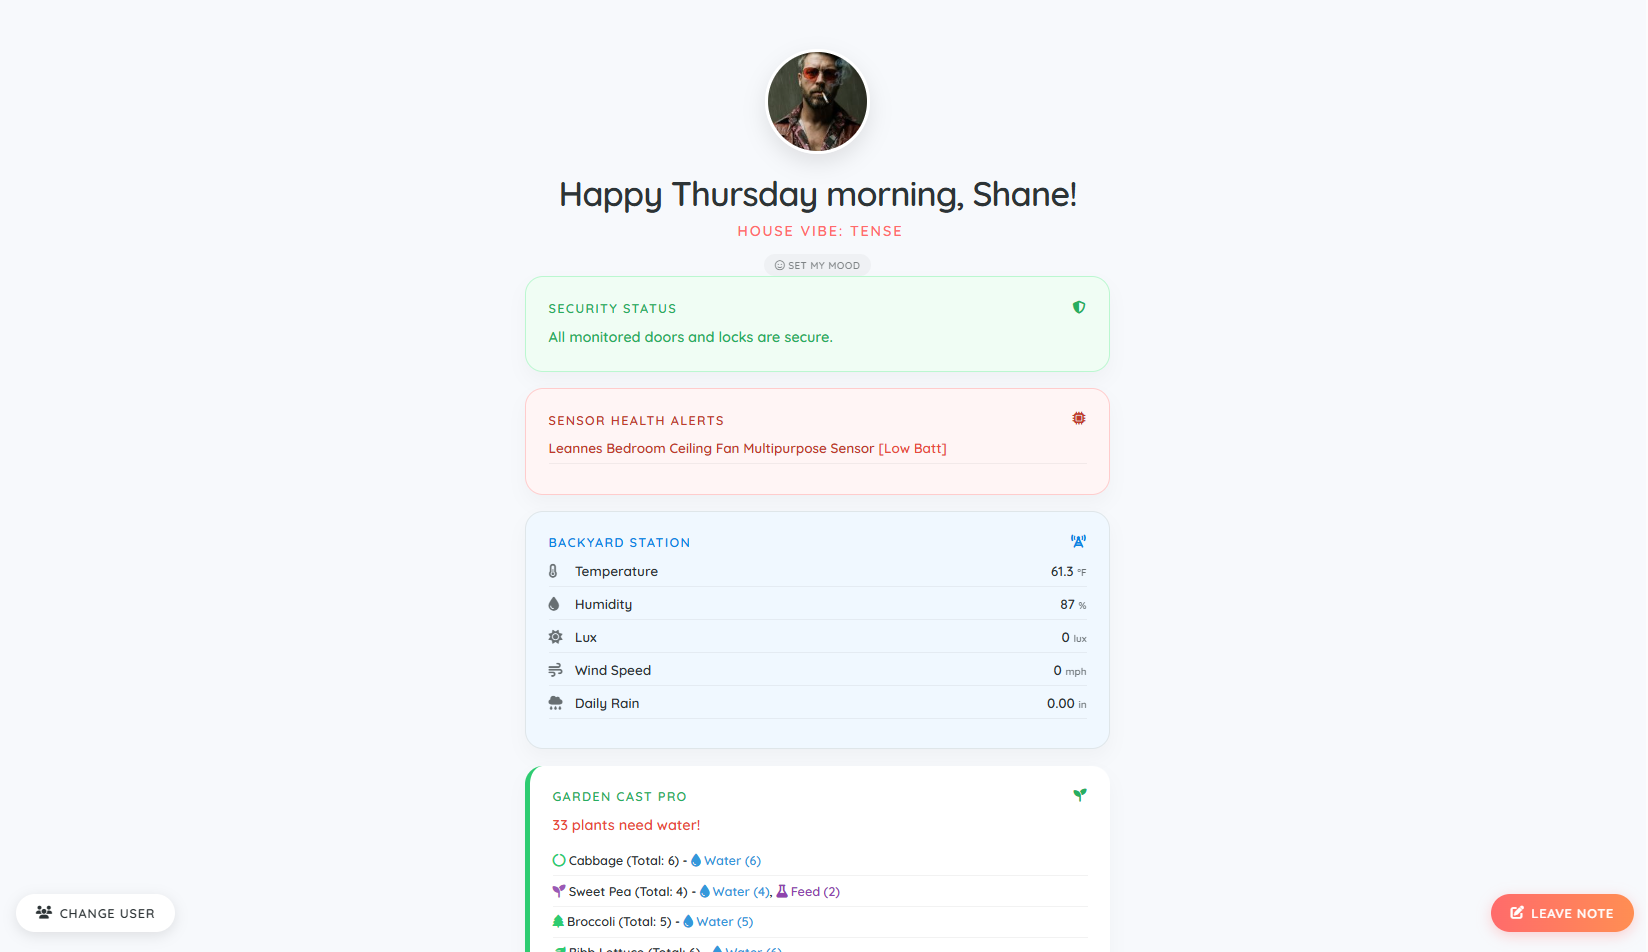This screenshot has height=952, width=1648.
Task: Click the Security Status heading
Action: pyautogui.click(x=612, y=309)
